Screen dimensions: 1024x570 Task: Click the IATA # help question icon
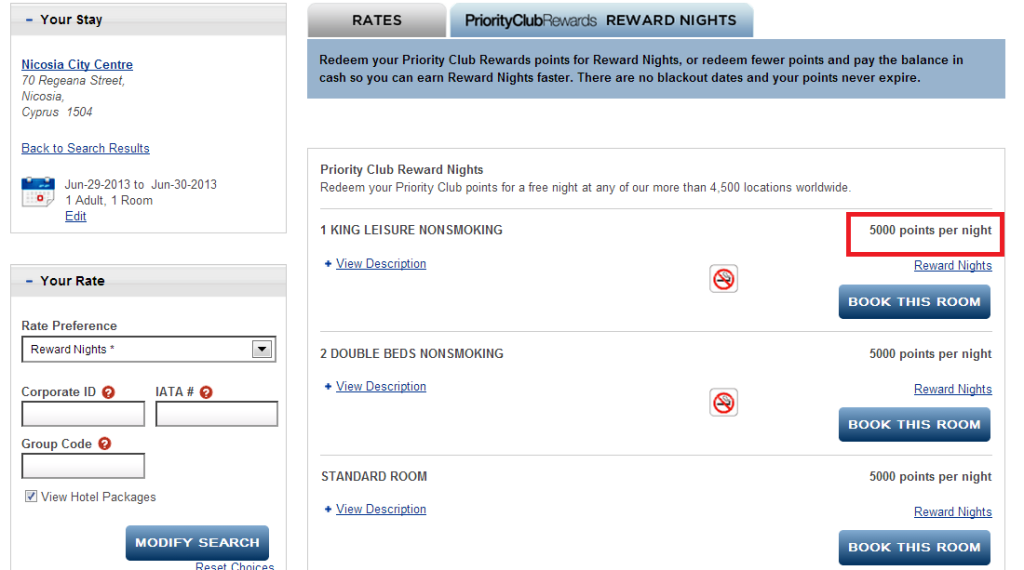coord(206,393)
